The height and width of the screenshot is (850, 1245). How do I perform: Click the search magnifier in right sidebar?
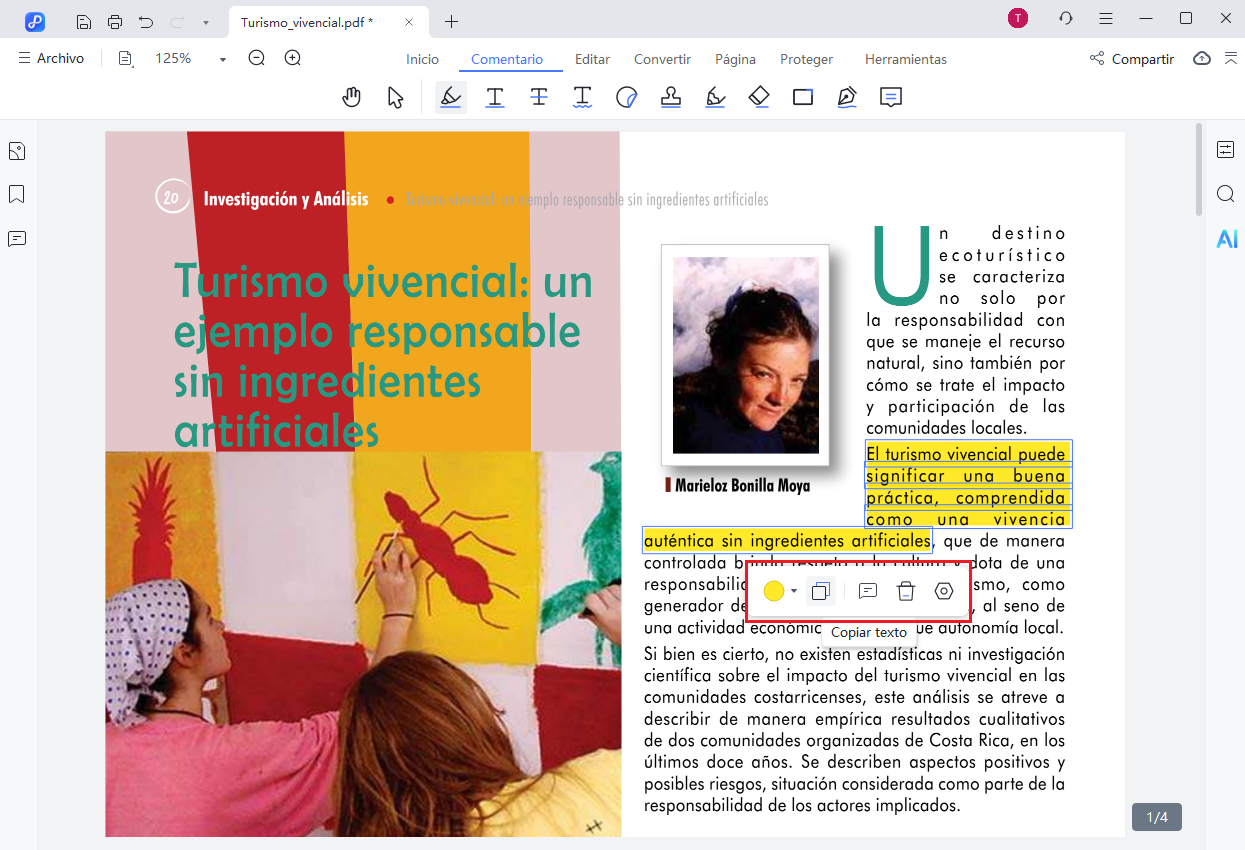click(1226, 194)
